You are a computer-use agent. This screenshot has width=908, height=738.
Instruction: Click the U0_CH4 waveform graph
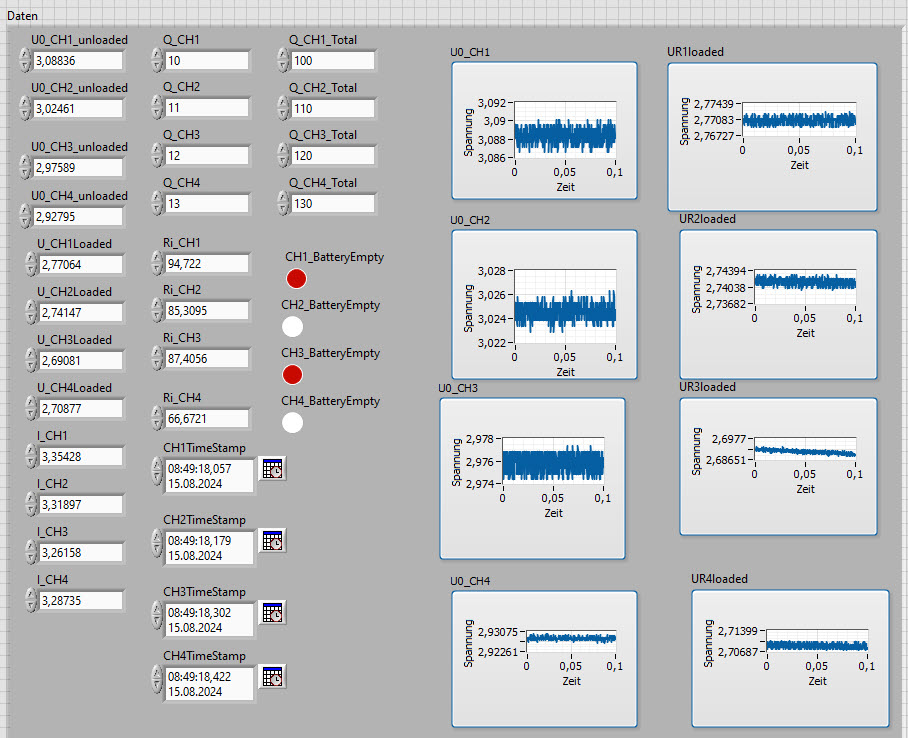coord(544,659)
